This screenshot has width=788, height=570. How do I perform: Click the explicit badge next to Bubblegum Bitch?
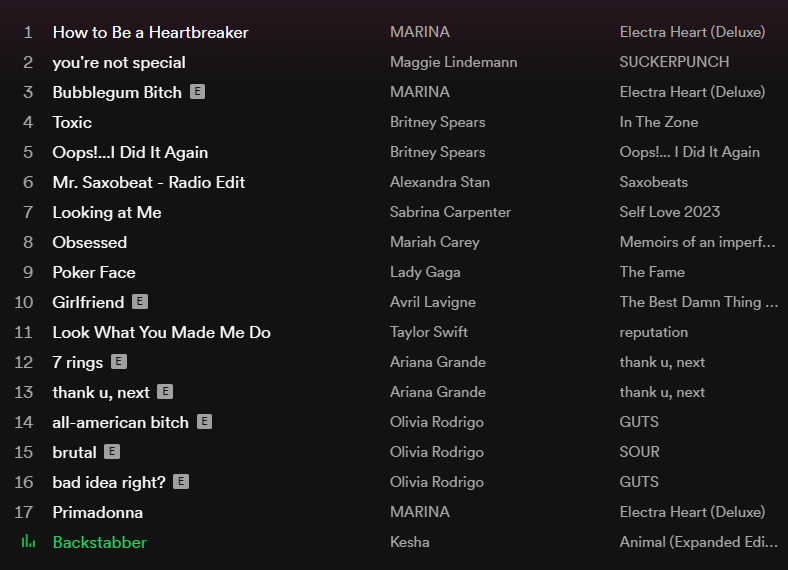198,92
